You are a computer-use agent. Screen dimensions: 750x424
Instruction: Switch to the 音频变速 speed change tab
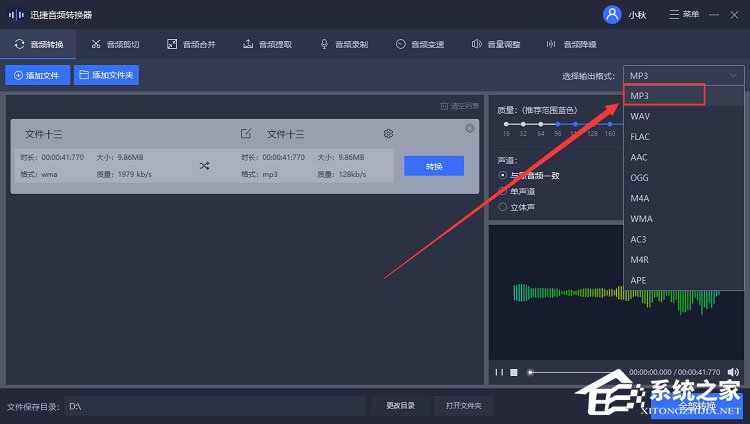click(419, 45)
